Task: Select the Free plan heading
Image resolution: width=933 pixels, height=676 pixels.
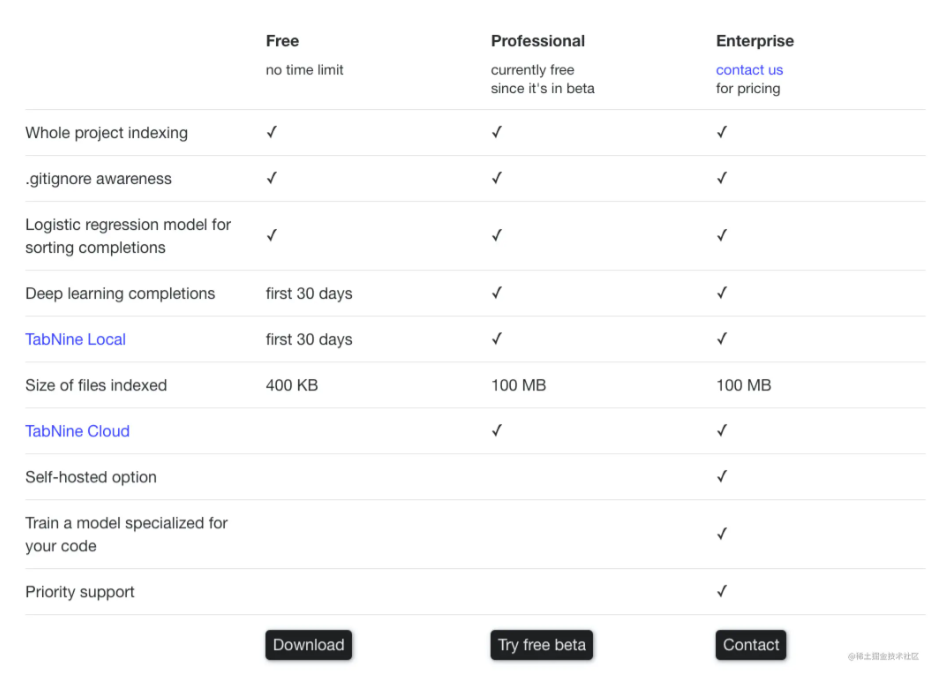Action: tap(282, 41)
